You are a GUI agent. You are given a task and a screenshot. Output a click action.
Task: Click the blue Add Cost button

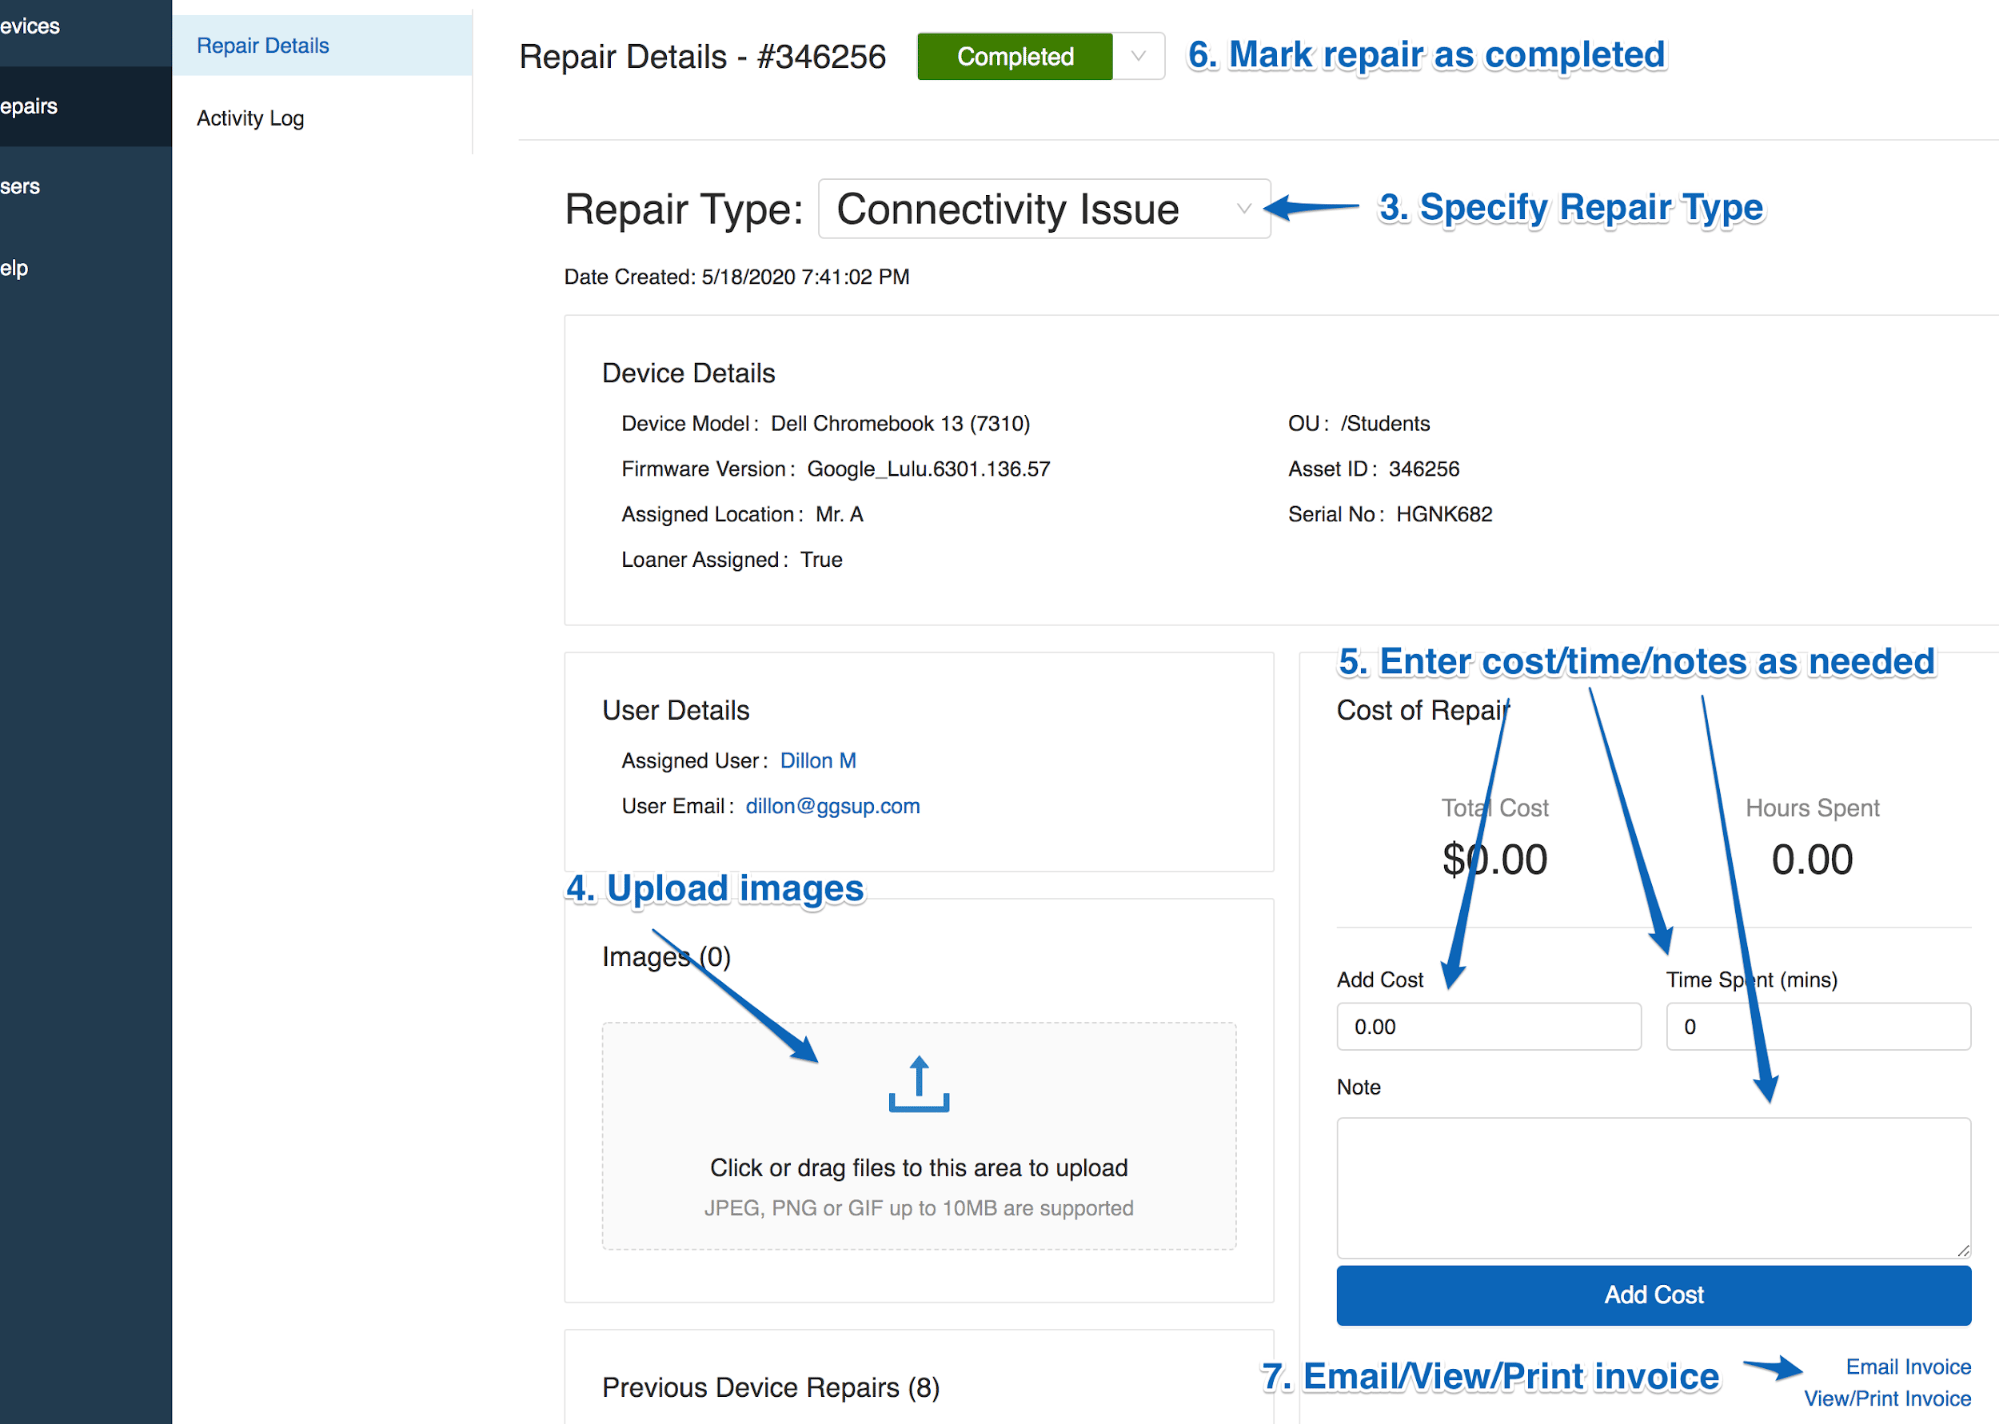(x=1653, y=1295)
